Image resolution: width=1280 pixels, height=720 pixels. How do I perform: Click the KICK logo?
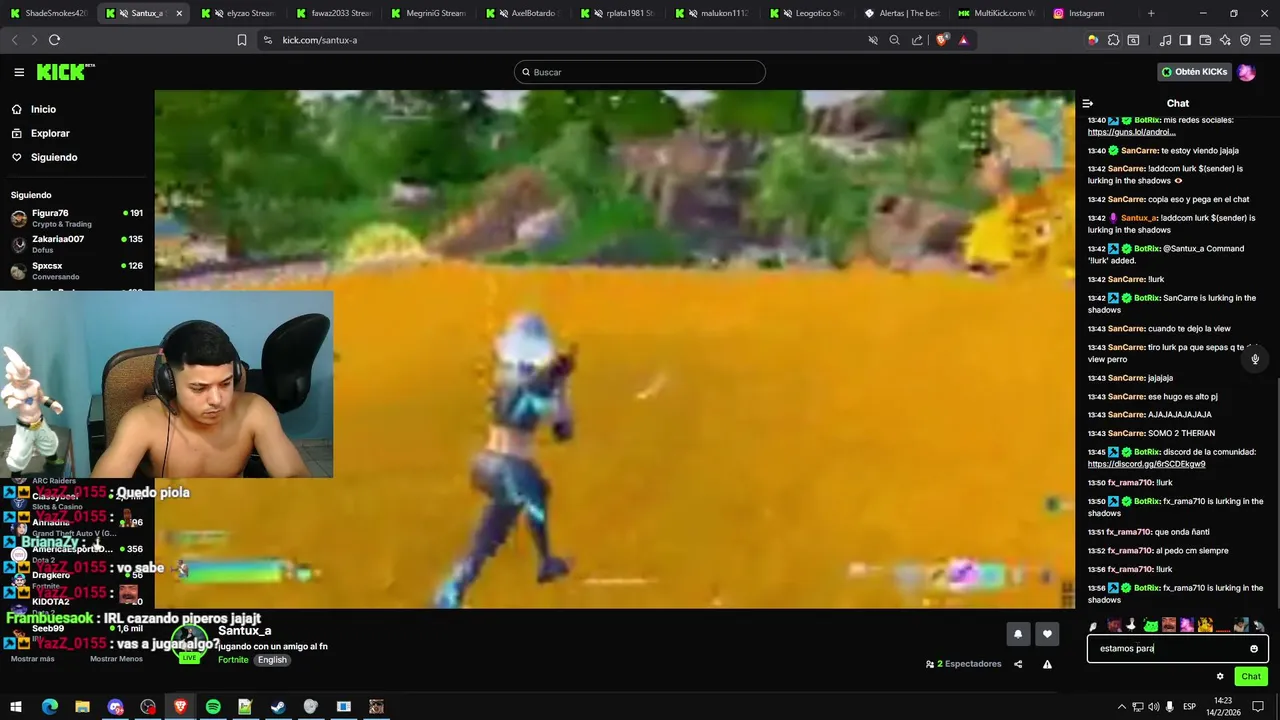(65, 72)
